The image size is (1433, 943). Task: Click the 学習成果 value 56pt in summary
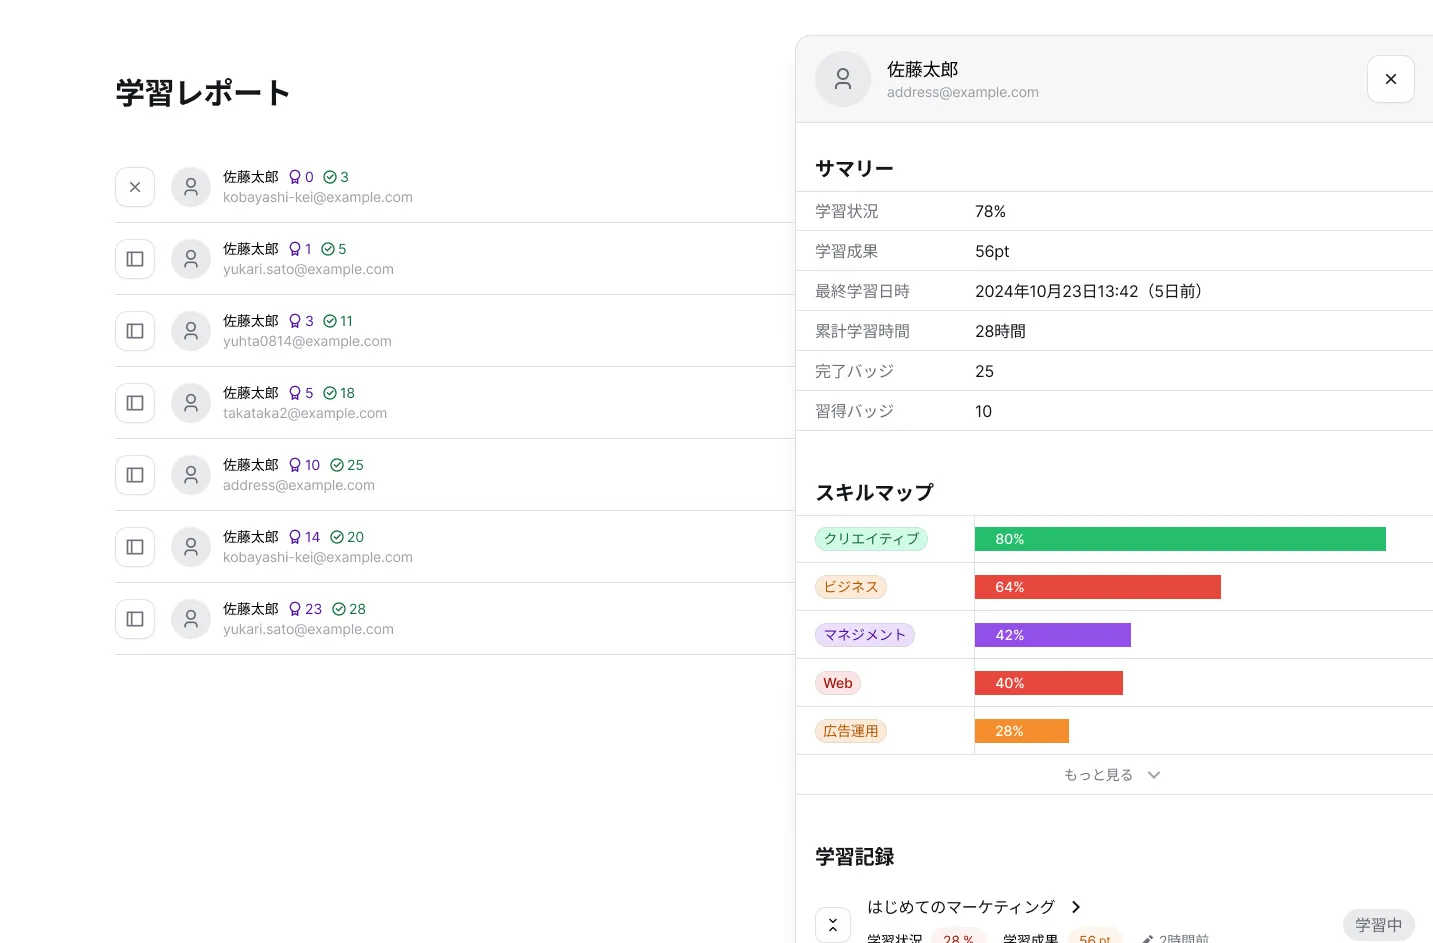click(x=992, y=251)
